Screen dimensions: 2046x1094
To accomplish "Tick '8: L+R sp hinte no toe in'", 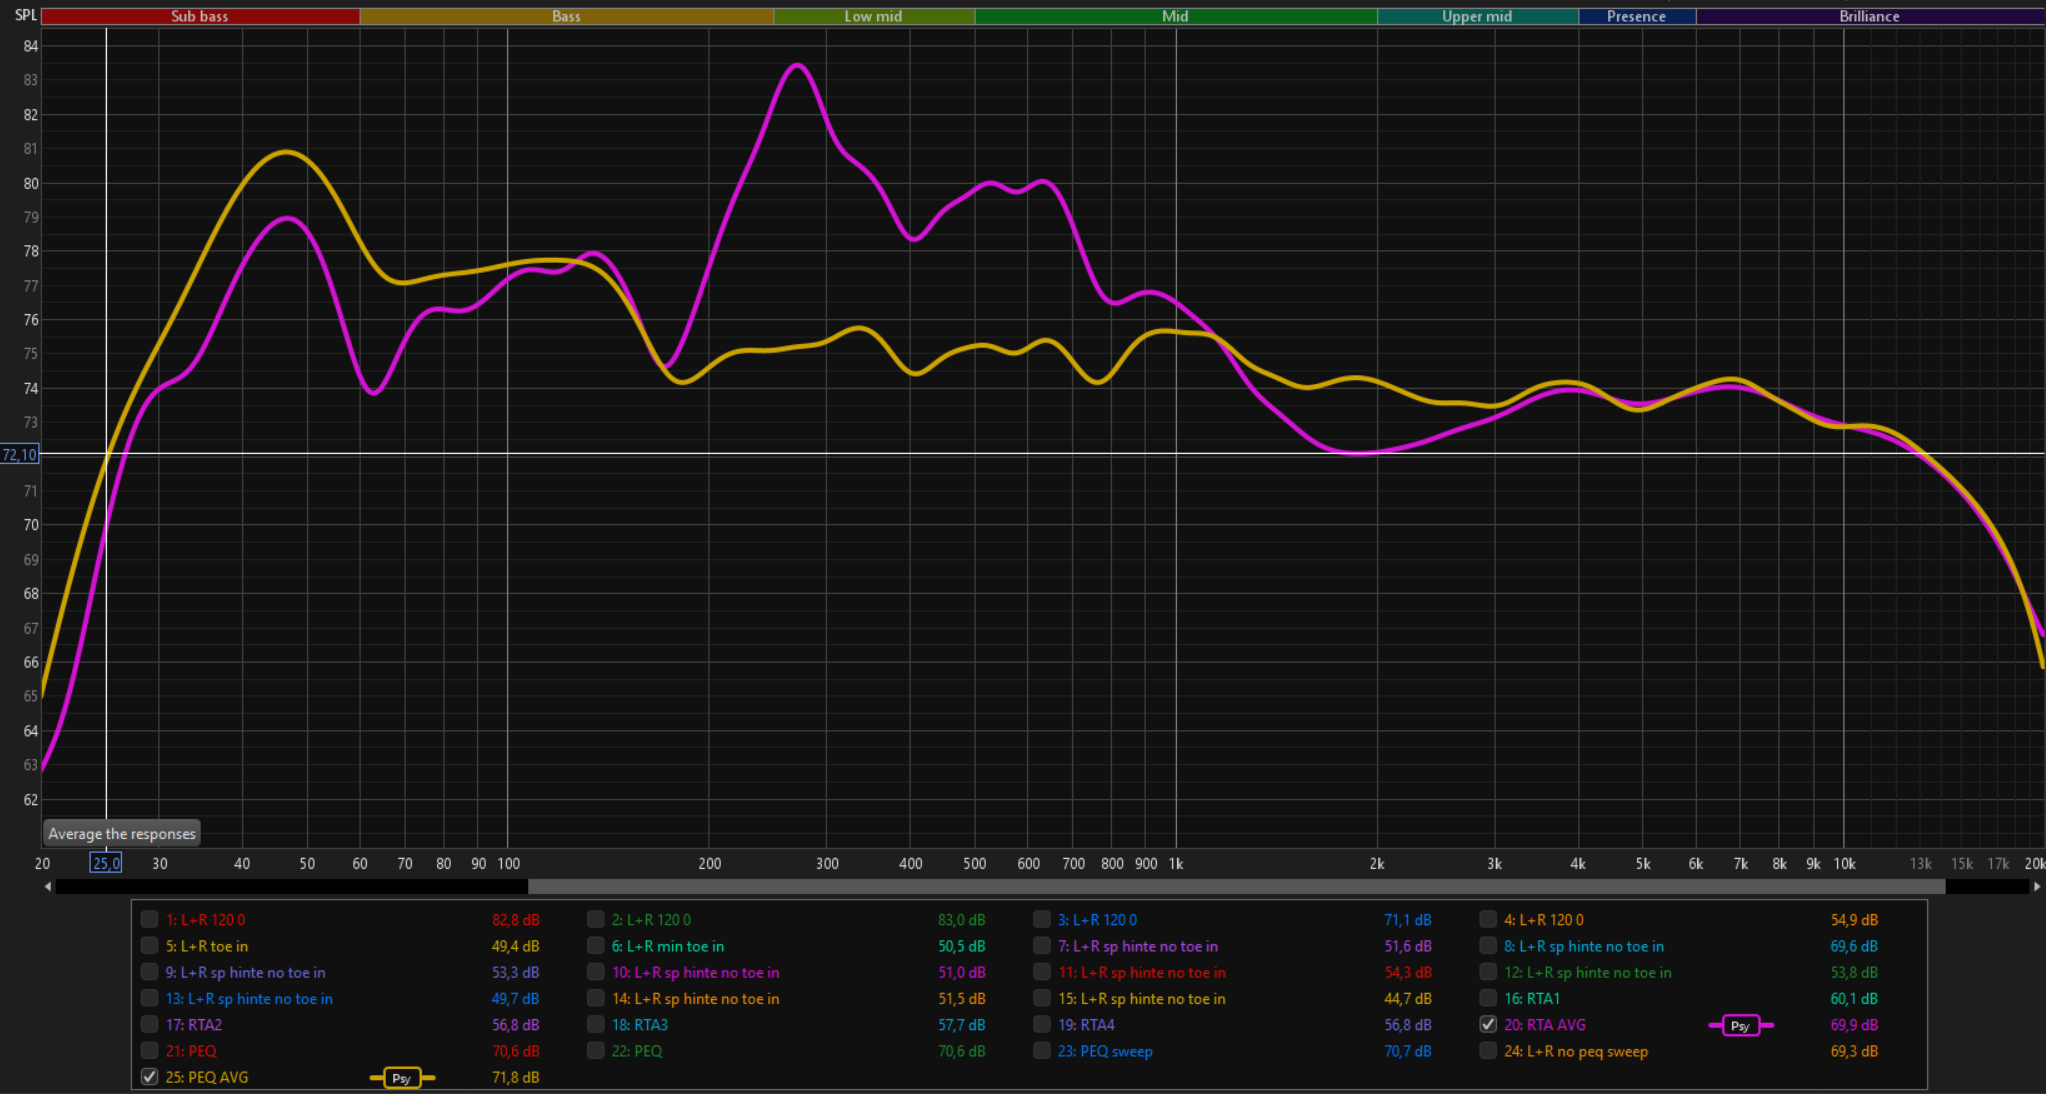I will [x=1488, y=945].
